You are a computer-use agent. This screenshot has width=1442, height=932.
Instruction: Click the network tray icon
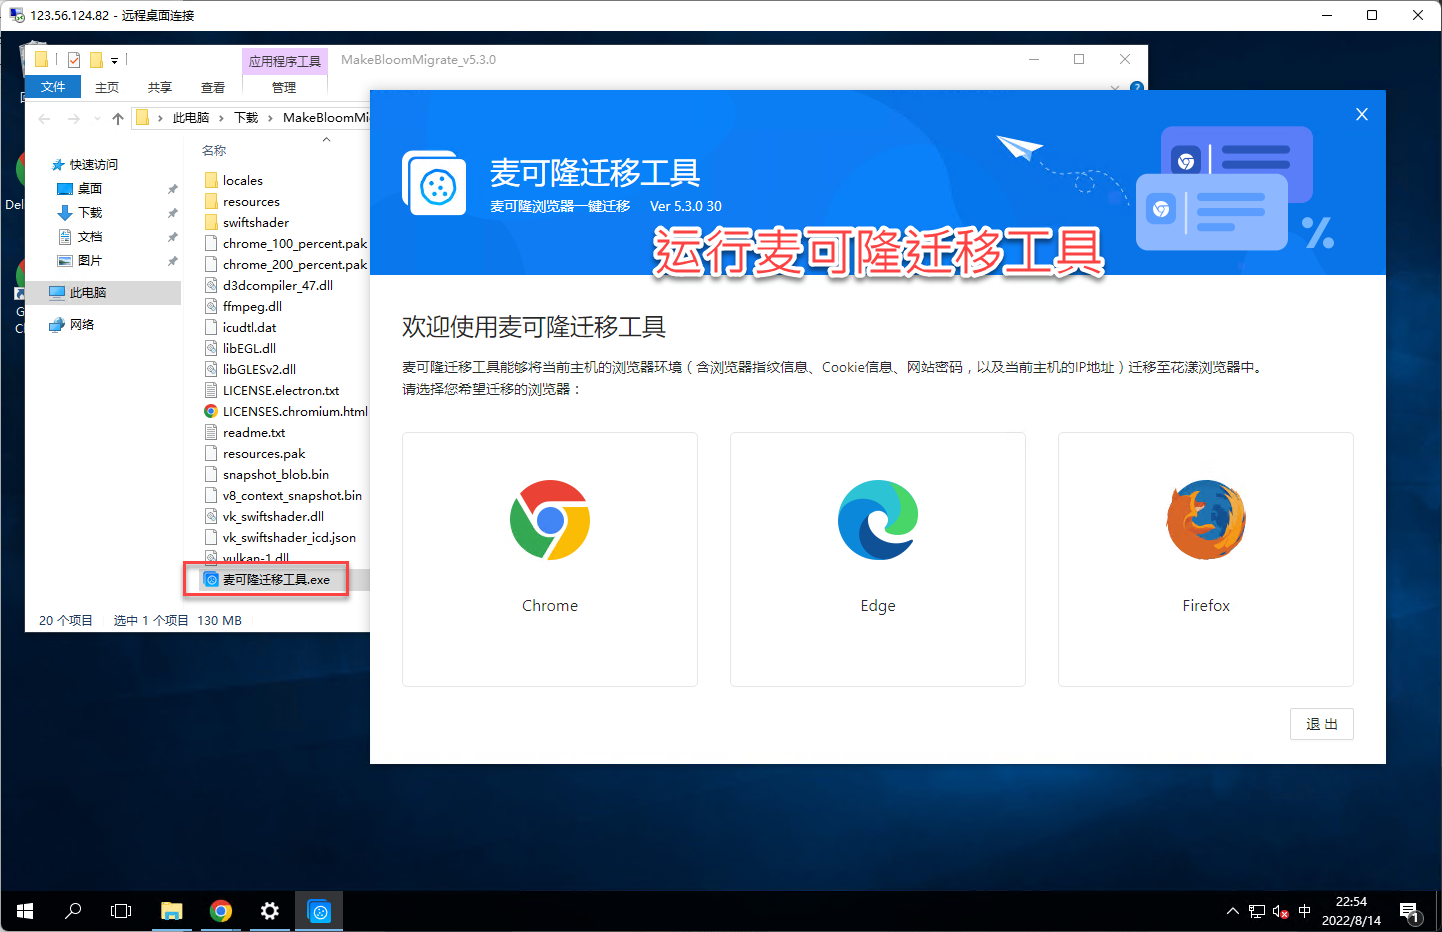click(x=1257, y=911)
